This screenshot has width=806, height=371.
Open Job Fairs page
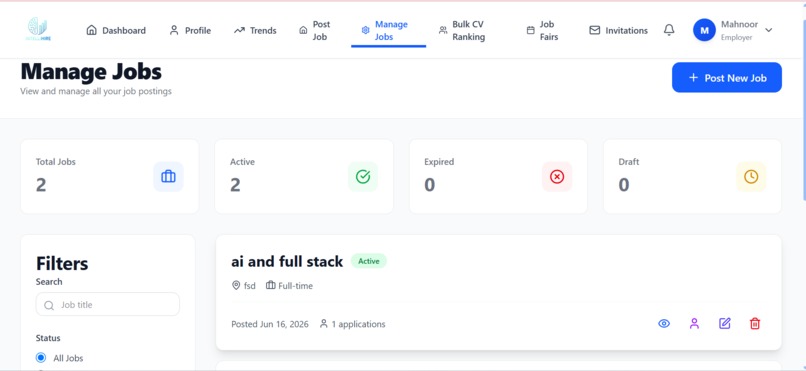[x=542, y=30]
